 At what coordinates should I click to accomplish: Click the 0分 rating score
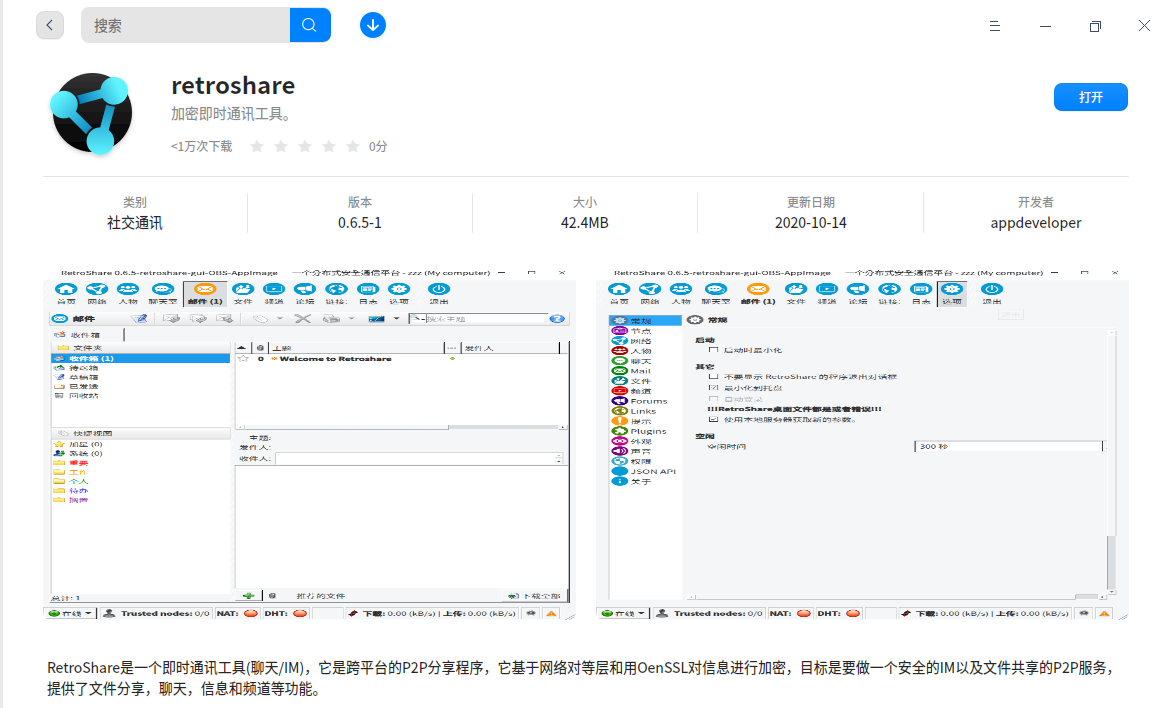coord(378,146)
